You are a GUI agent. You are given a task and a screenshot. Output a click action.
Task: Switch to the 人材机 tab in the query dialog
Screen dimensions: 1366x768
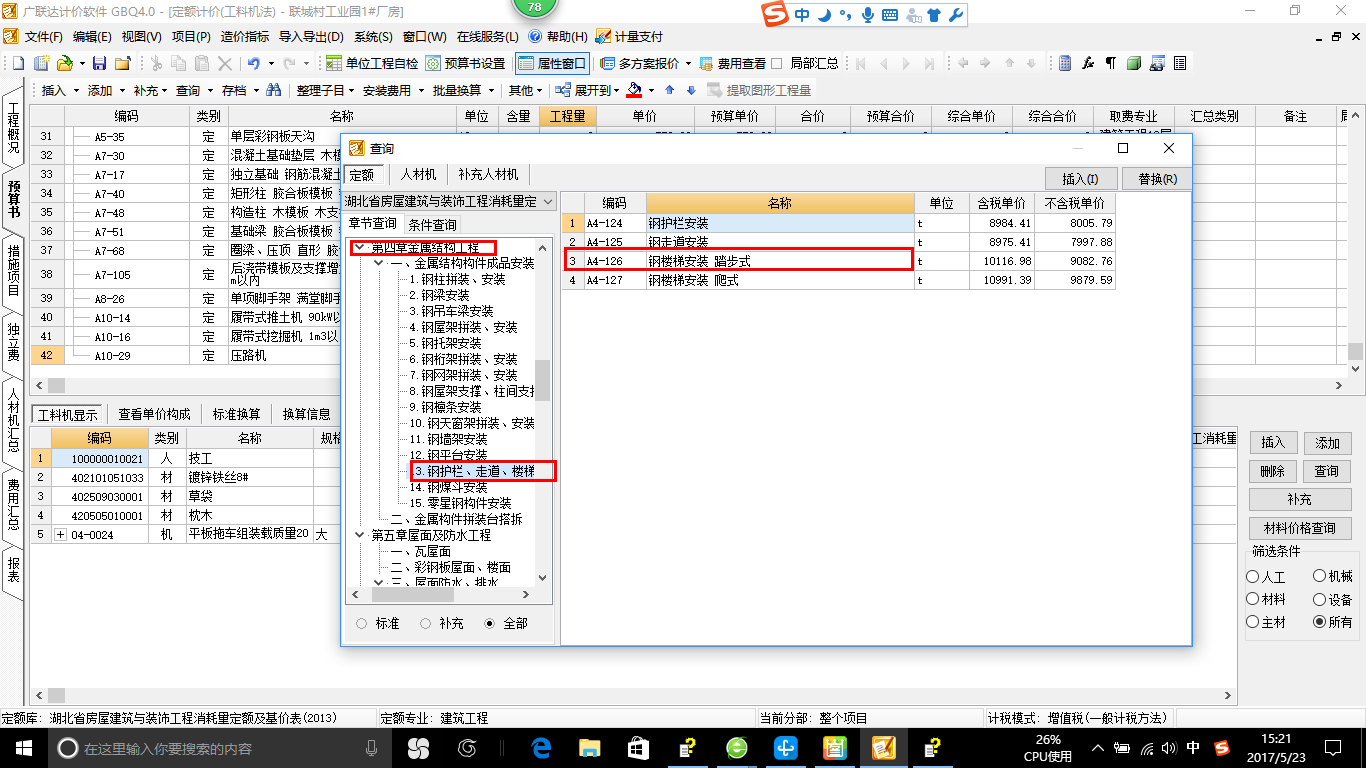pos(418,174)
